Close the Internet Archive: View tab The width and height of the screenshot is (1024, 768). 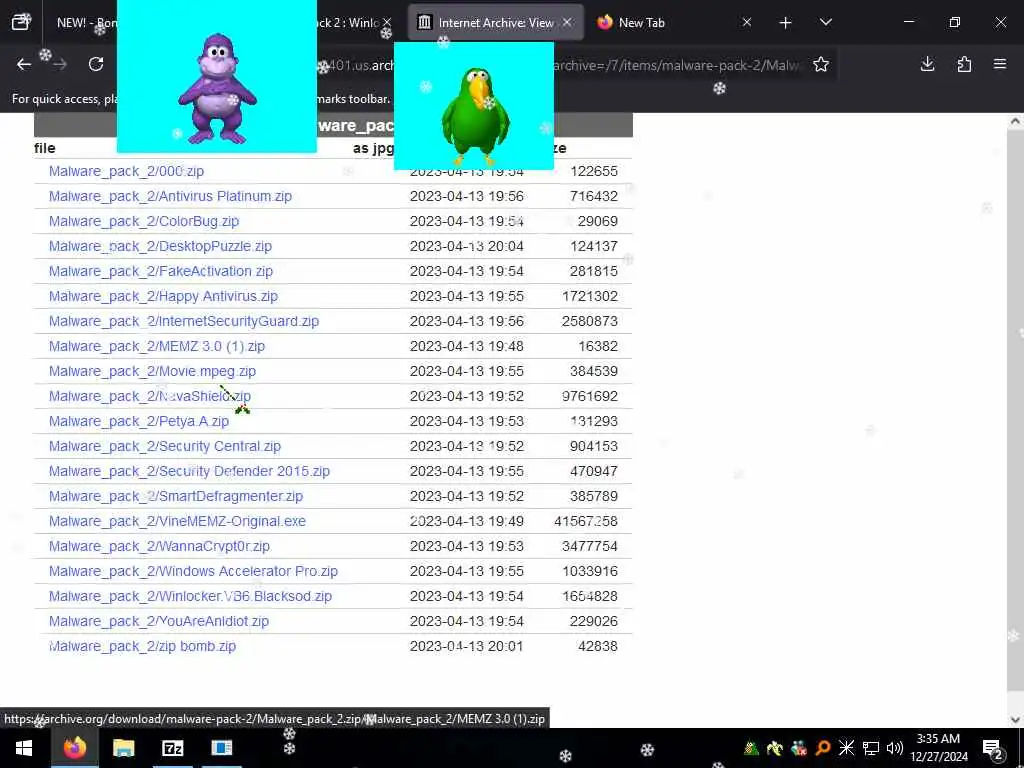(x=567, y=23)
